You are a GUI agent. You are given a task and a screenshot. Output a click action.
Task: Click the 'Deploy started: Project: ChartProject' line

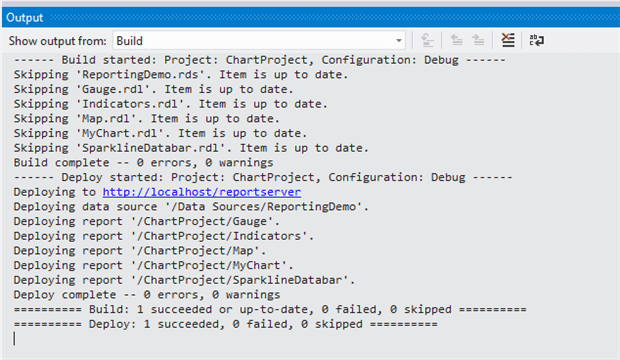(x=263, y=177)
